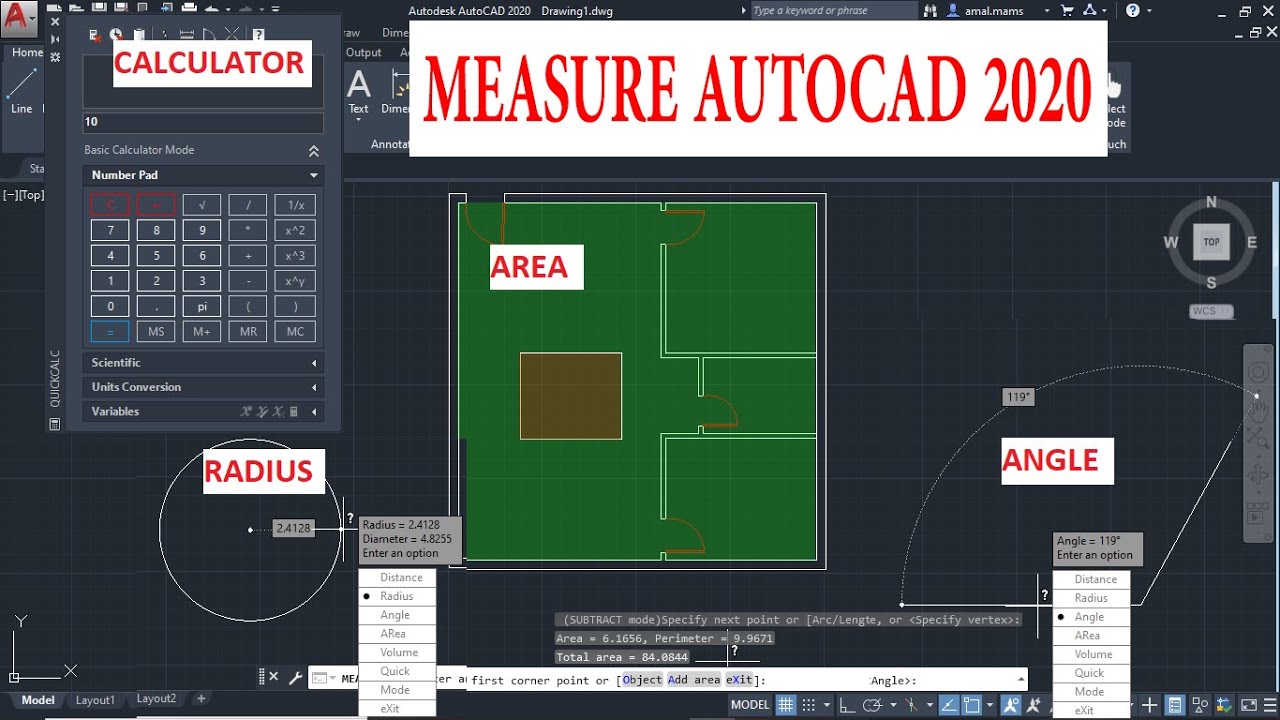Select Radius option in left measure menu
1280x720 pixels.
tap(397, 596)
